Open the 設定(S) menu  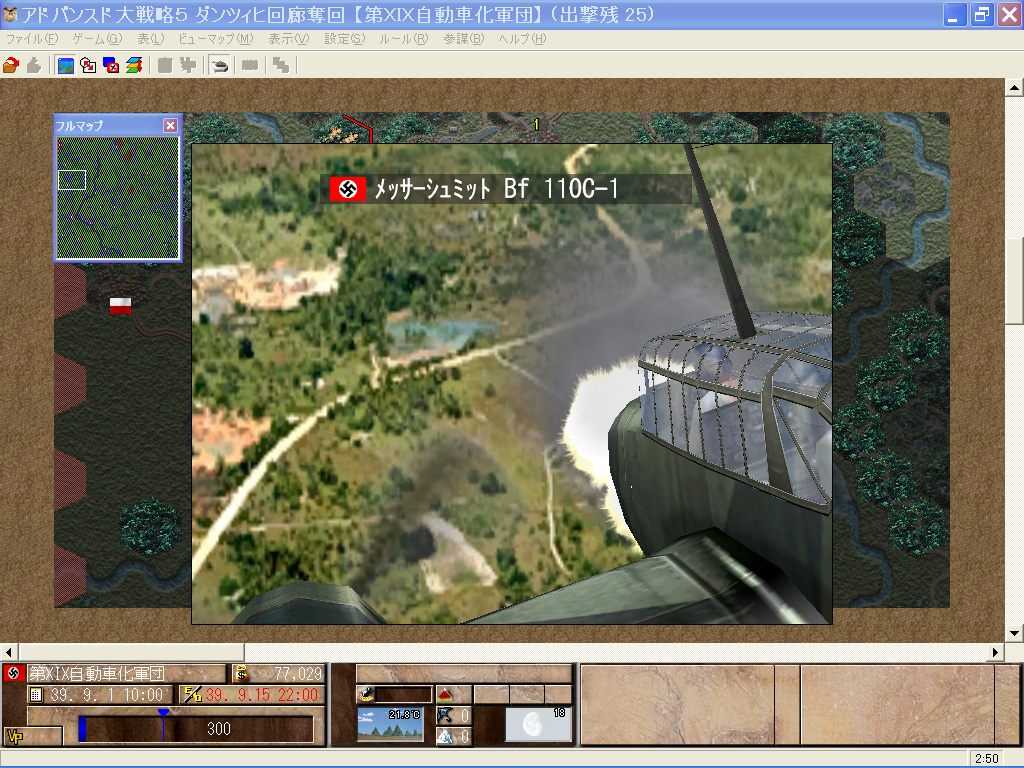tap(344, 39)
